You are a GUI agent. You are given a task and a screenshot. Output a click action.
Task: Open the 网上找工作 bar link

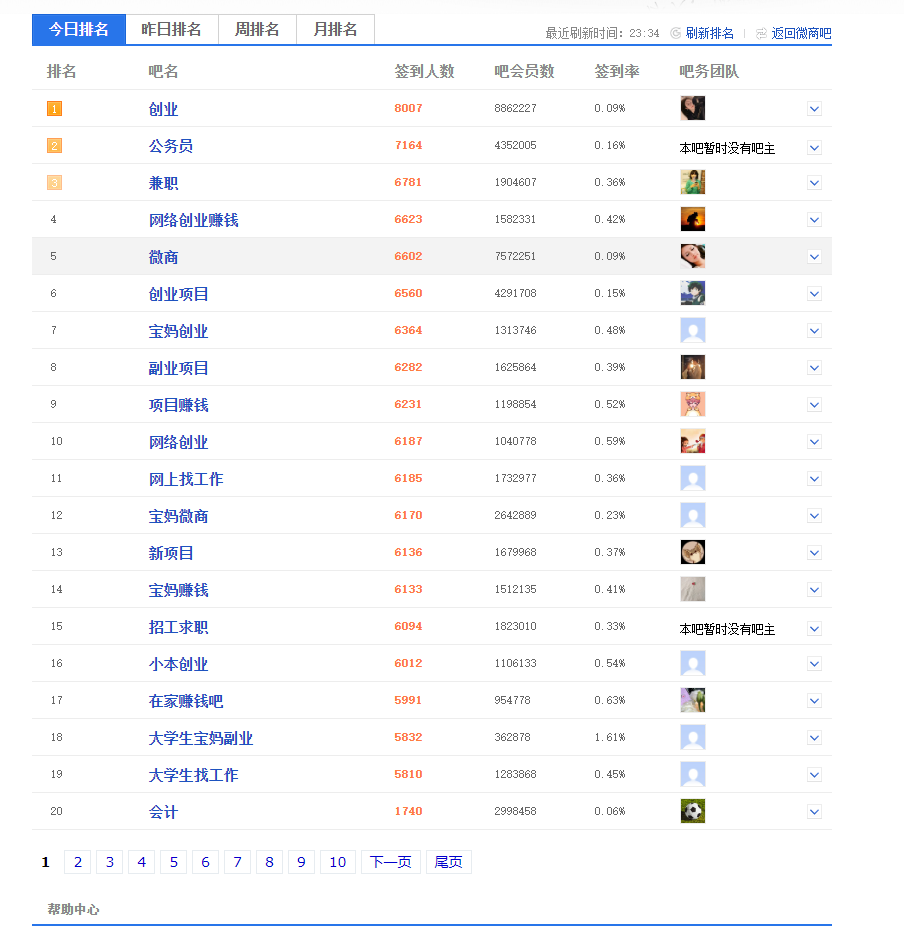(x=186, y=479)
